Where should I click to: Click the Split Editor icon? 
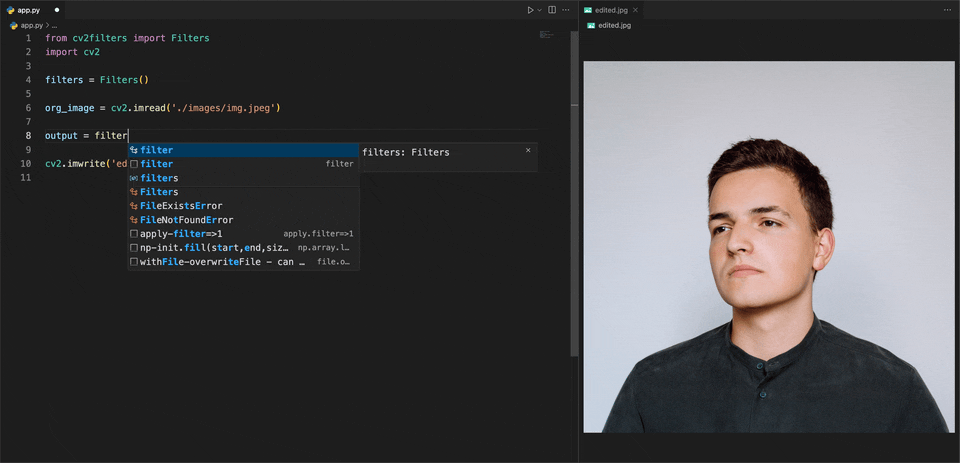point(552,10)
